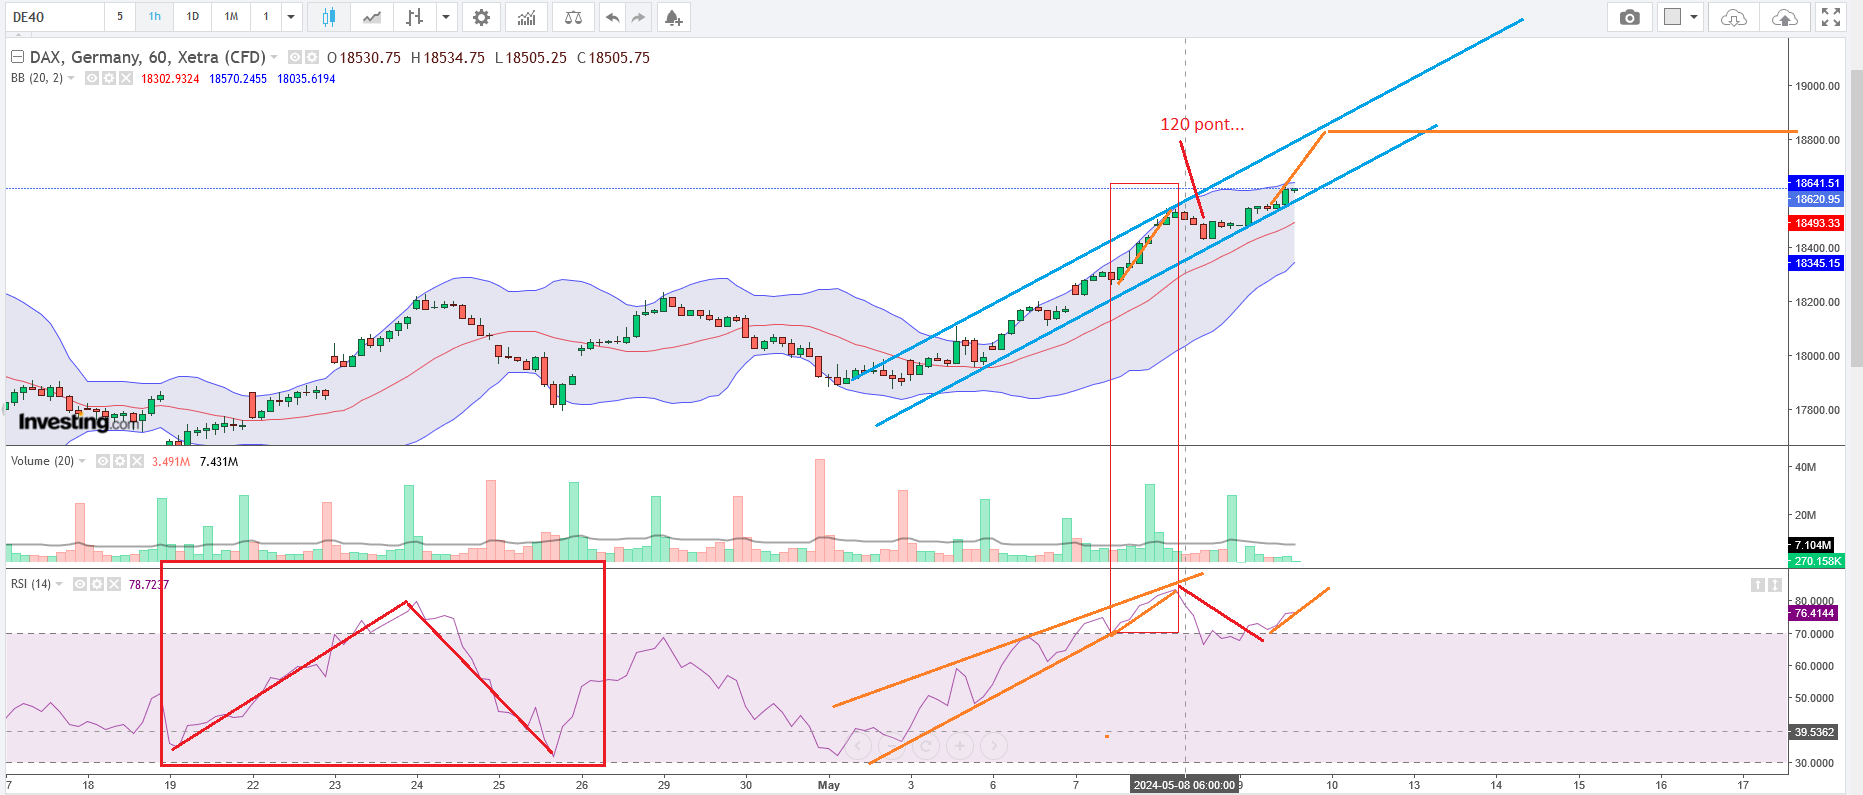Open chart settings gear in toolbar
This screenshot has height=795, width=1863.
(x=481, y=17)
